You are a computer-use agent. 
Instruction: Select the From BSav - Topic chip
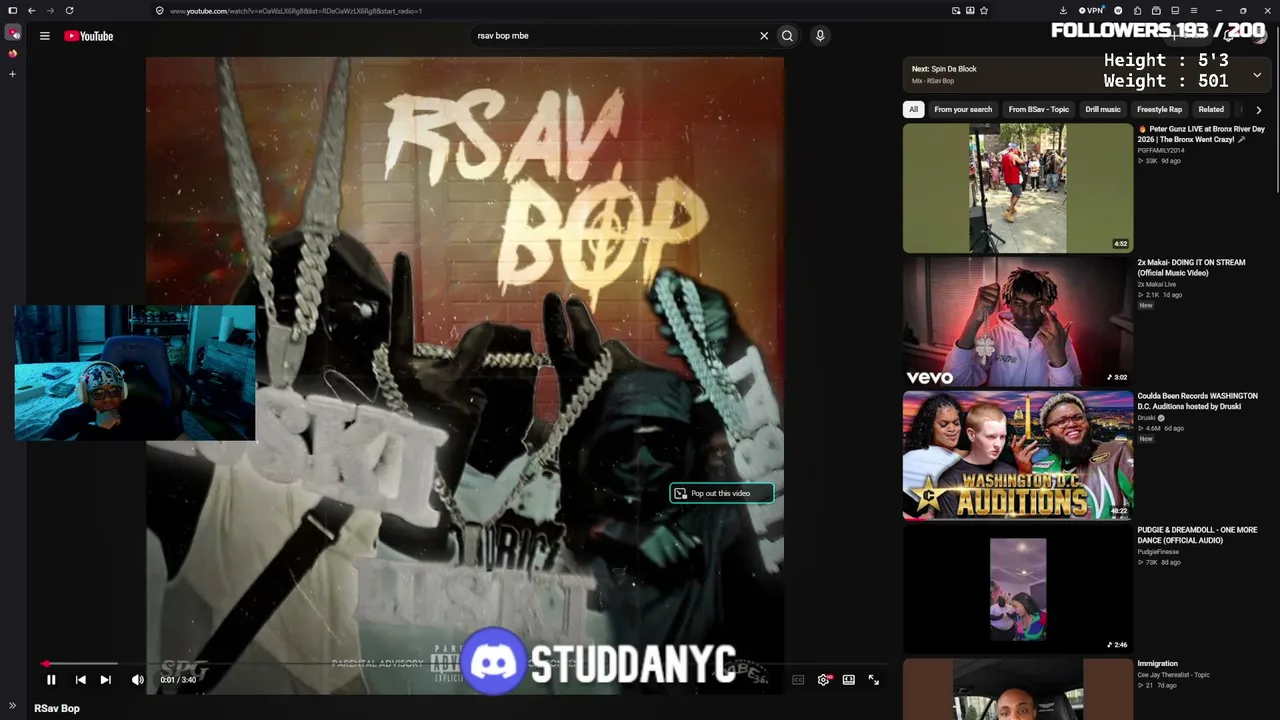(1039, 110)
